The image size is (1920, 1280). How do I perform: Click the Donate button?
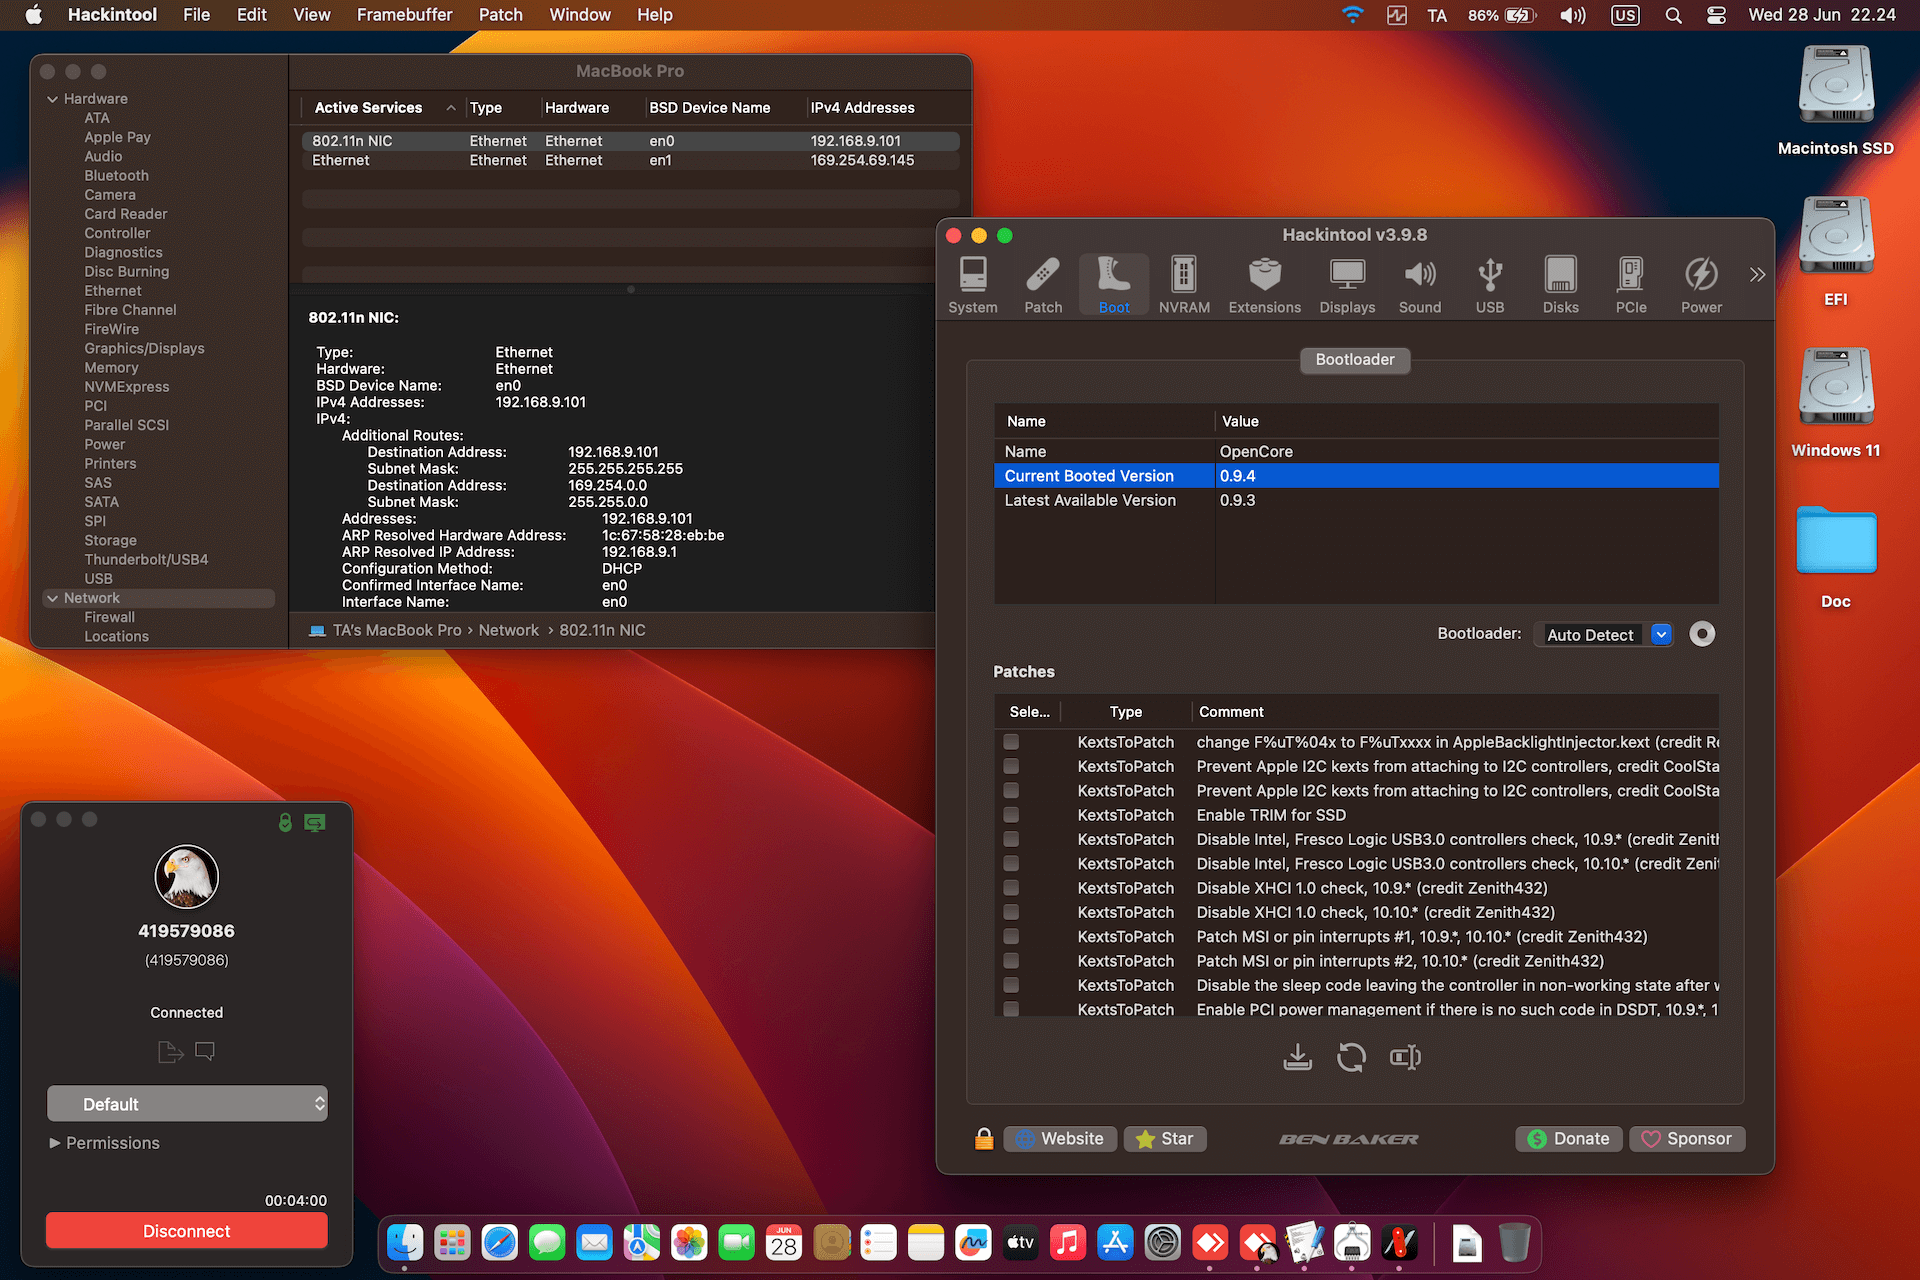point(1568,1139)
